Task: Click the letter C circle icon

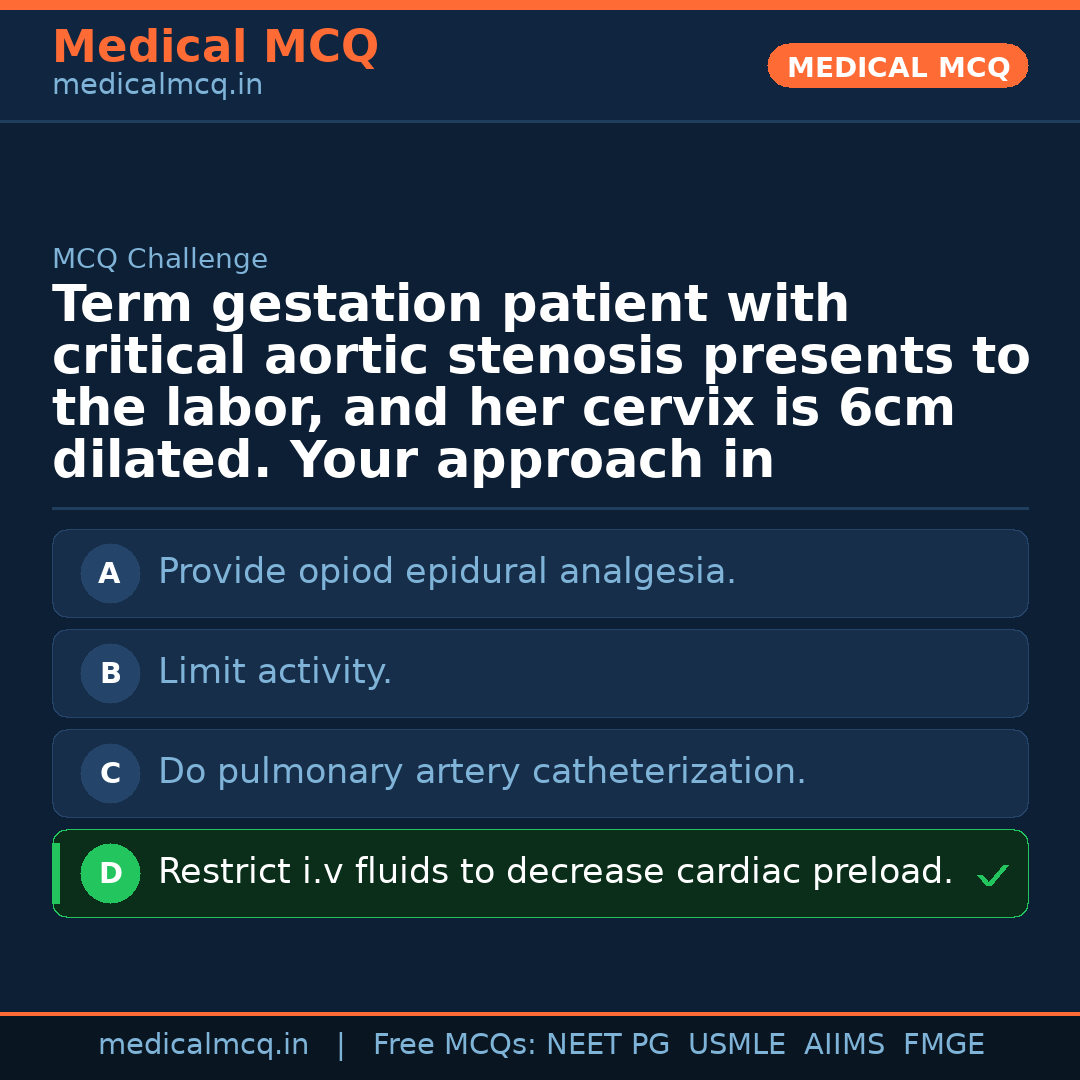Action: click(x=110, y=774)
